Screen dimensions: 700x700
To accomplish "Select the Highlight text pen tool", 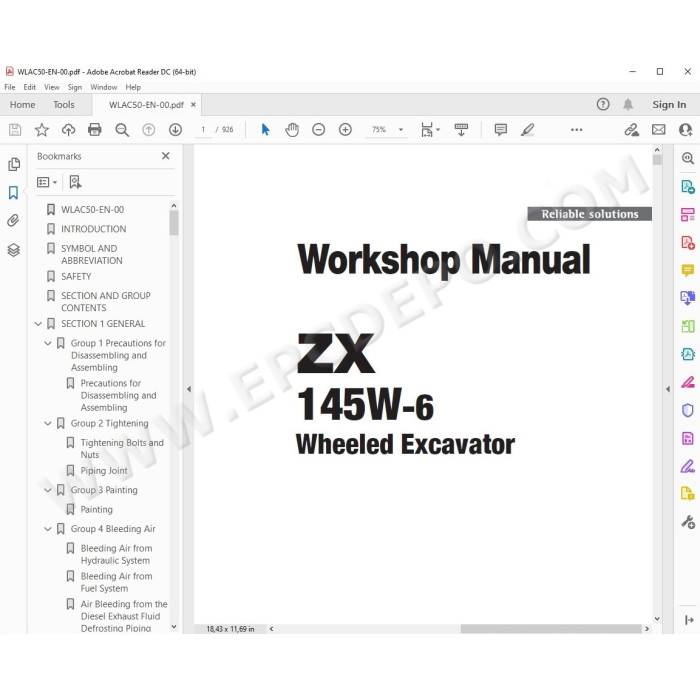I will click(x=527, y=129).
